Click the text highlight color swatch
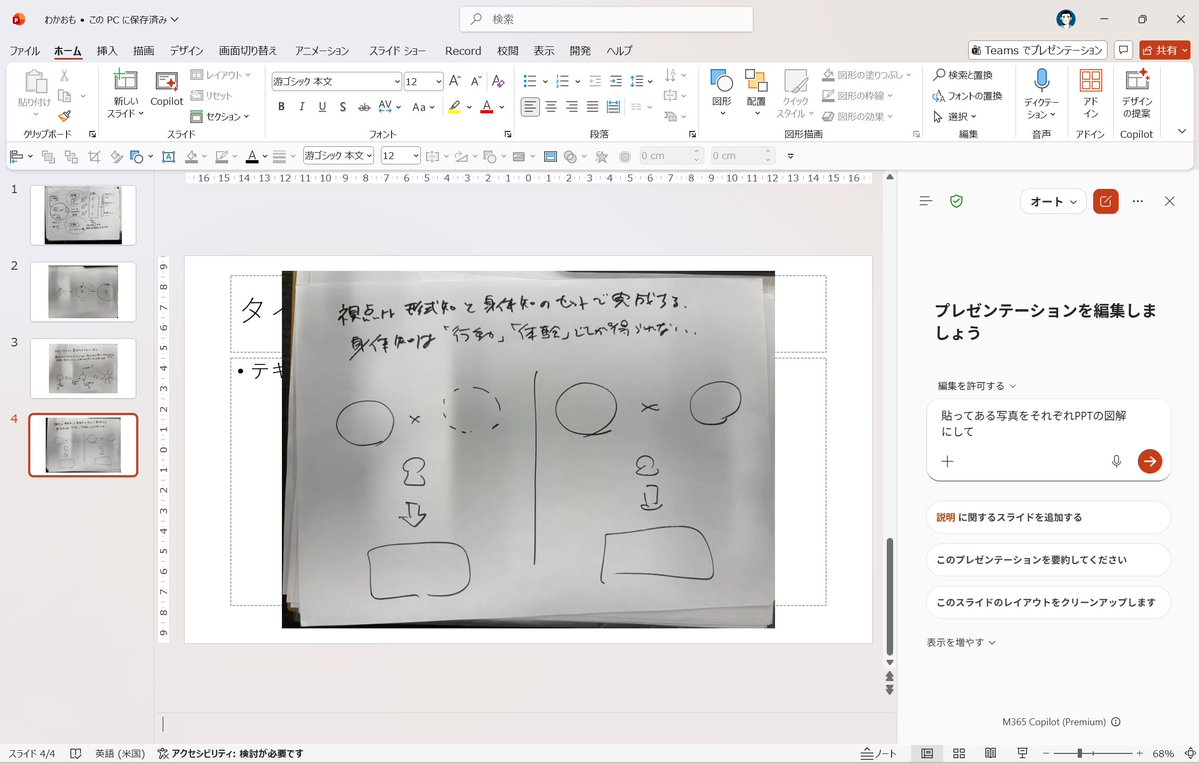This screenshot has width=1199, height=763. [x=454, y=107]
